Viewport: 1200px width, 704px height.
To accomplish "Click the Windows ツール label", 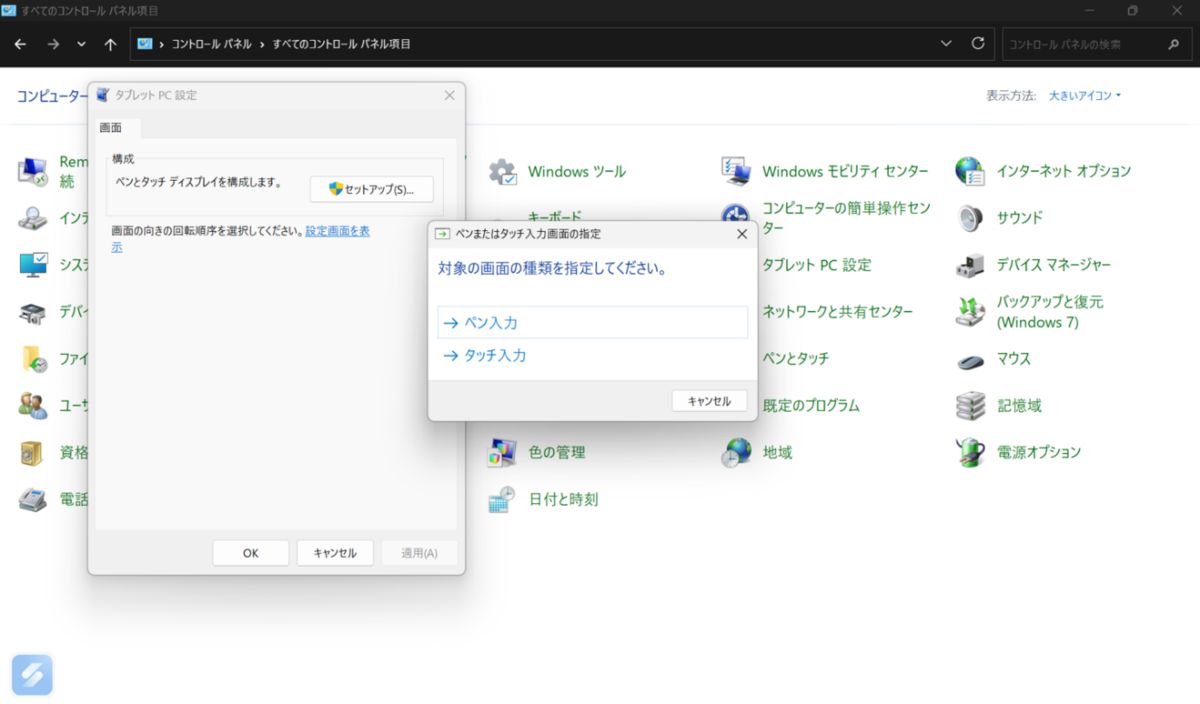I will (x=577, y=171).
